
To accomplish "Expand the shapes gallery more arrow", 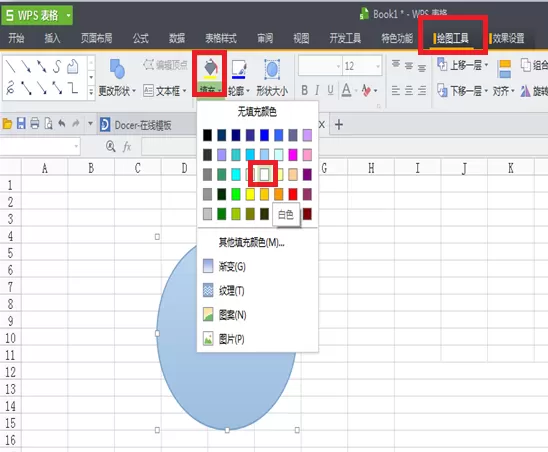I will click(x=91, y=92).
